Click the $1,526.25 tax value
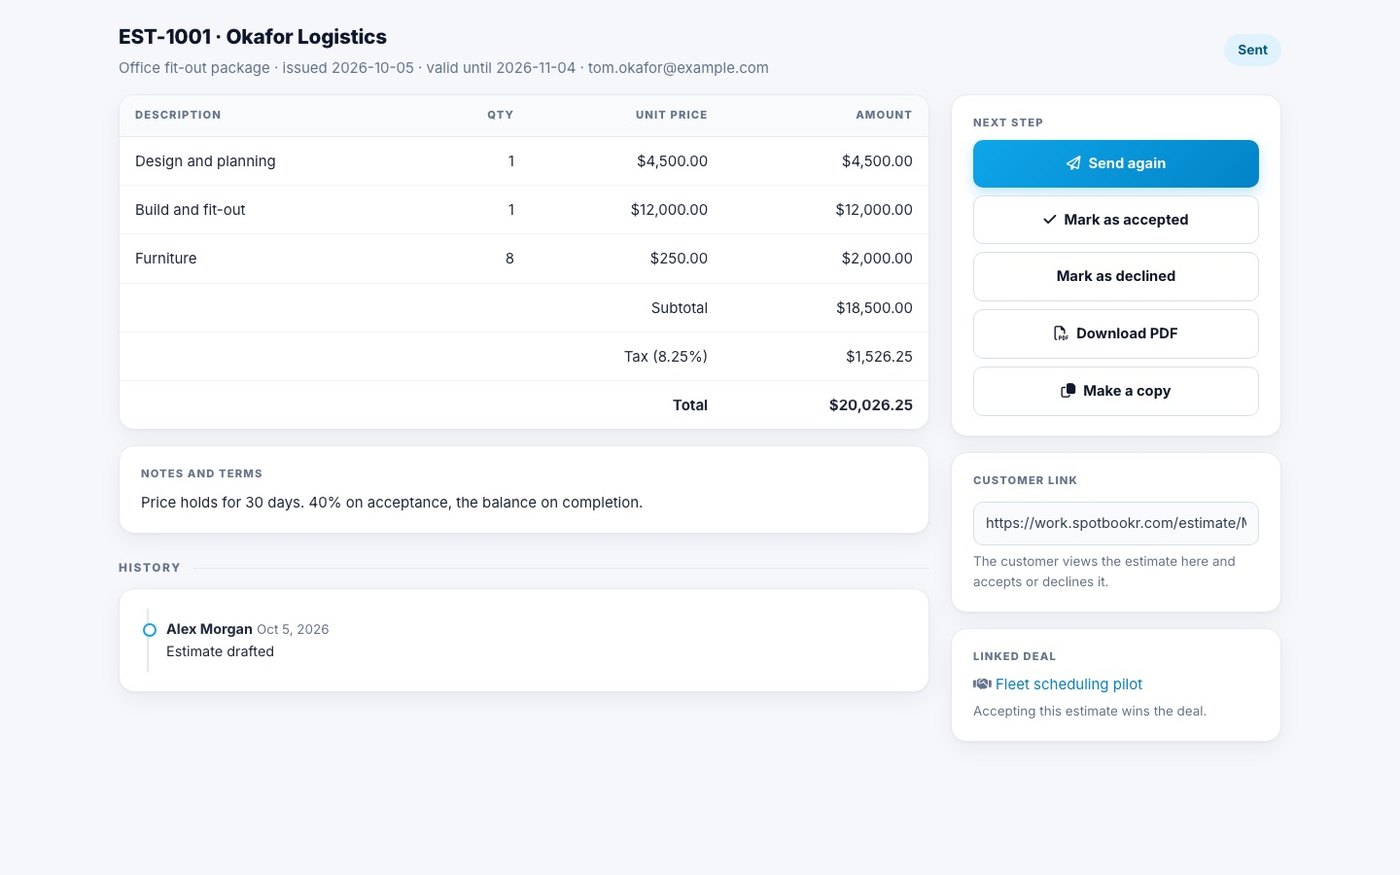Viewport: 1400px width, 875px height. [x=879, y=356]
